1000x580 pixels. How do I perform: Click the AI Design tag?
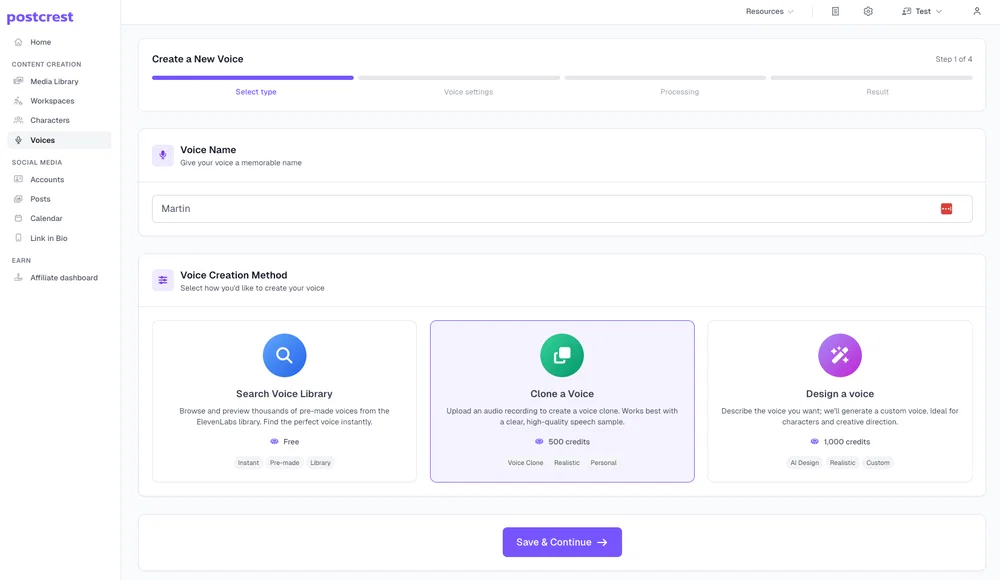804,463
